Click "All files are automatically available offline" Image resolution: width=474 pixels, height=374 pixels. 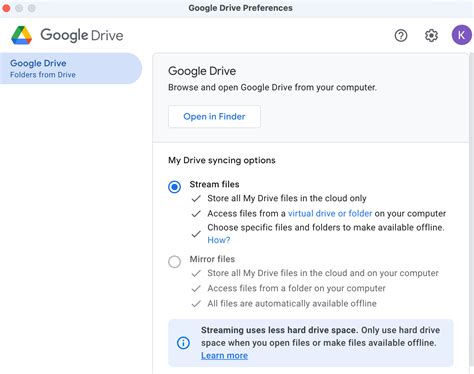click(x=292, y=304)
